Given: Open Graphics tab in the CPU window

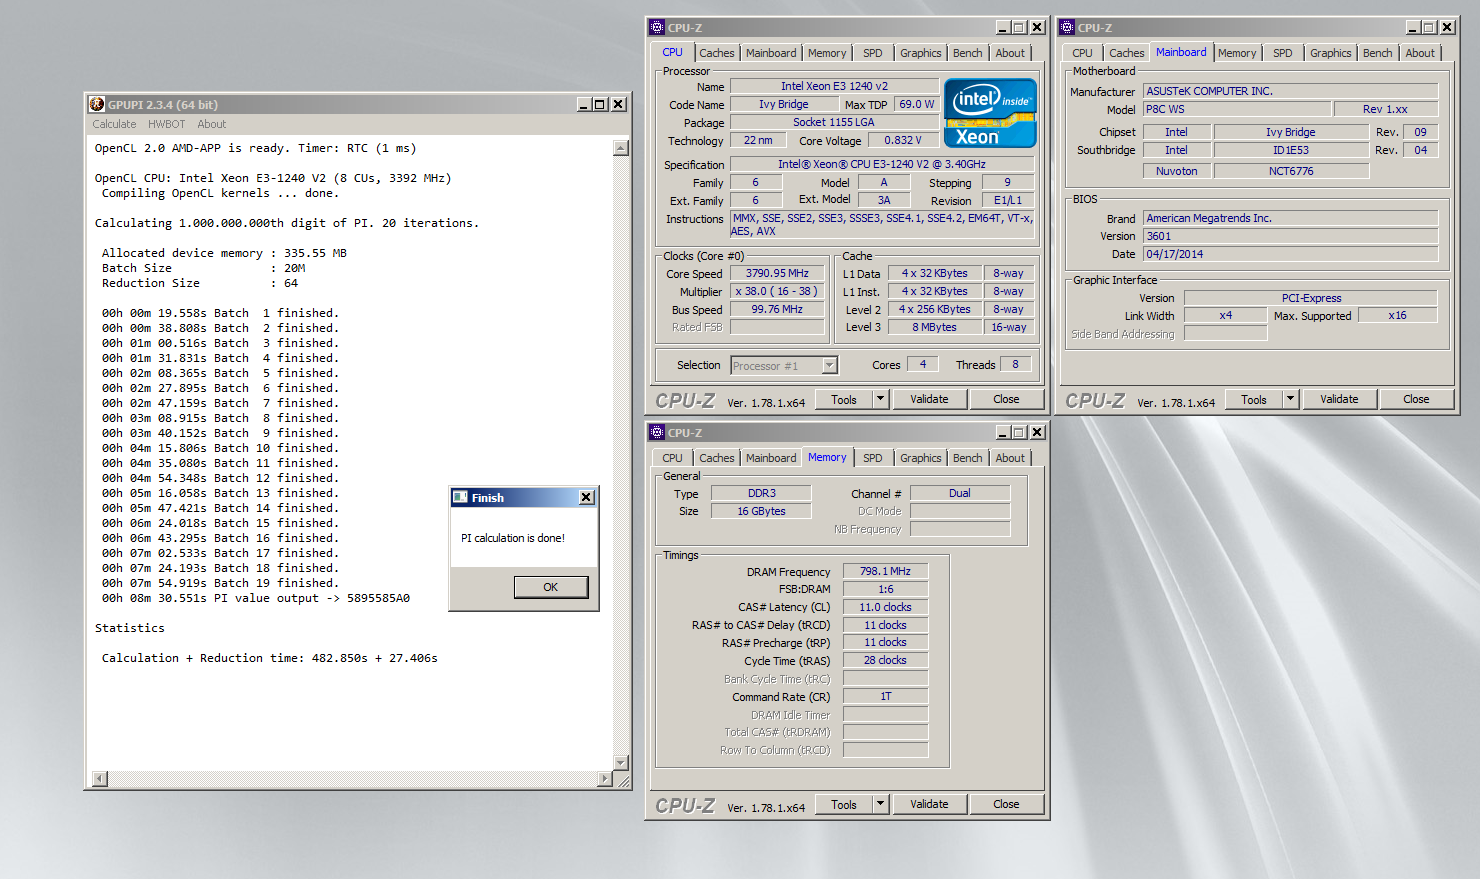Looking at the screenshot, I should pos(920,53).
